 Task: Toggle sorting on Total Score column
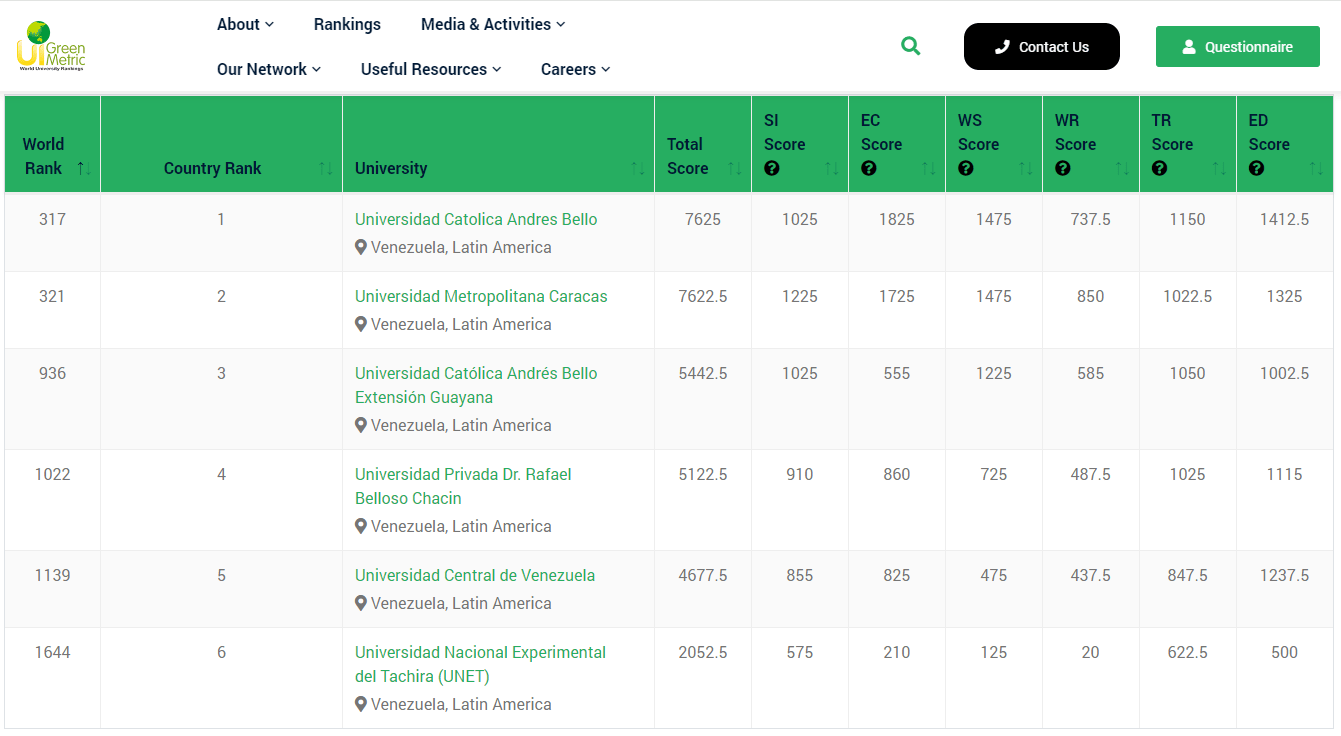click(735, 169)
